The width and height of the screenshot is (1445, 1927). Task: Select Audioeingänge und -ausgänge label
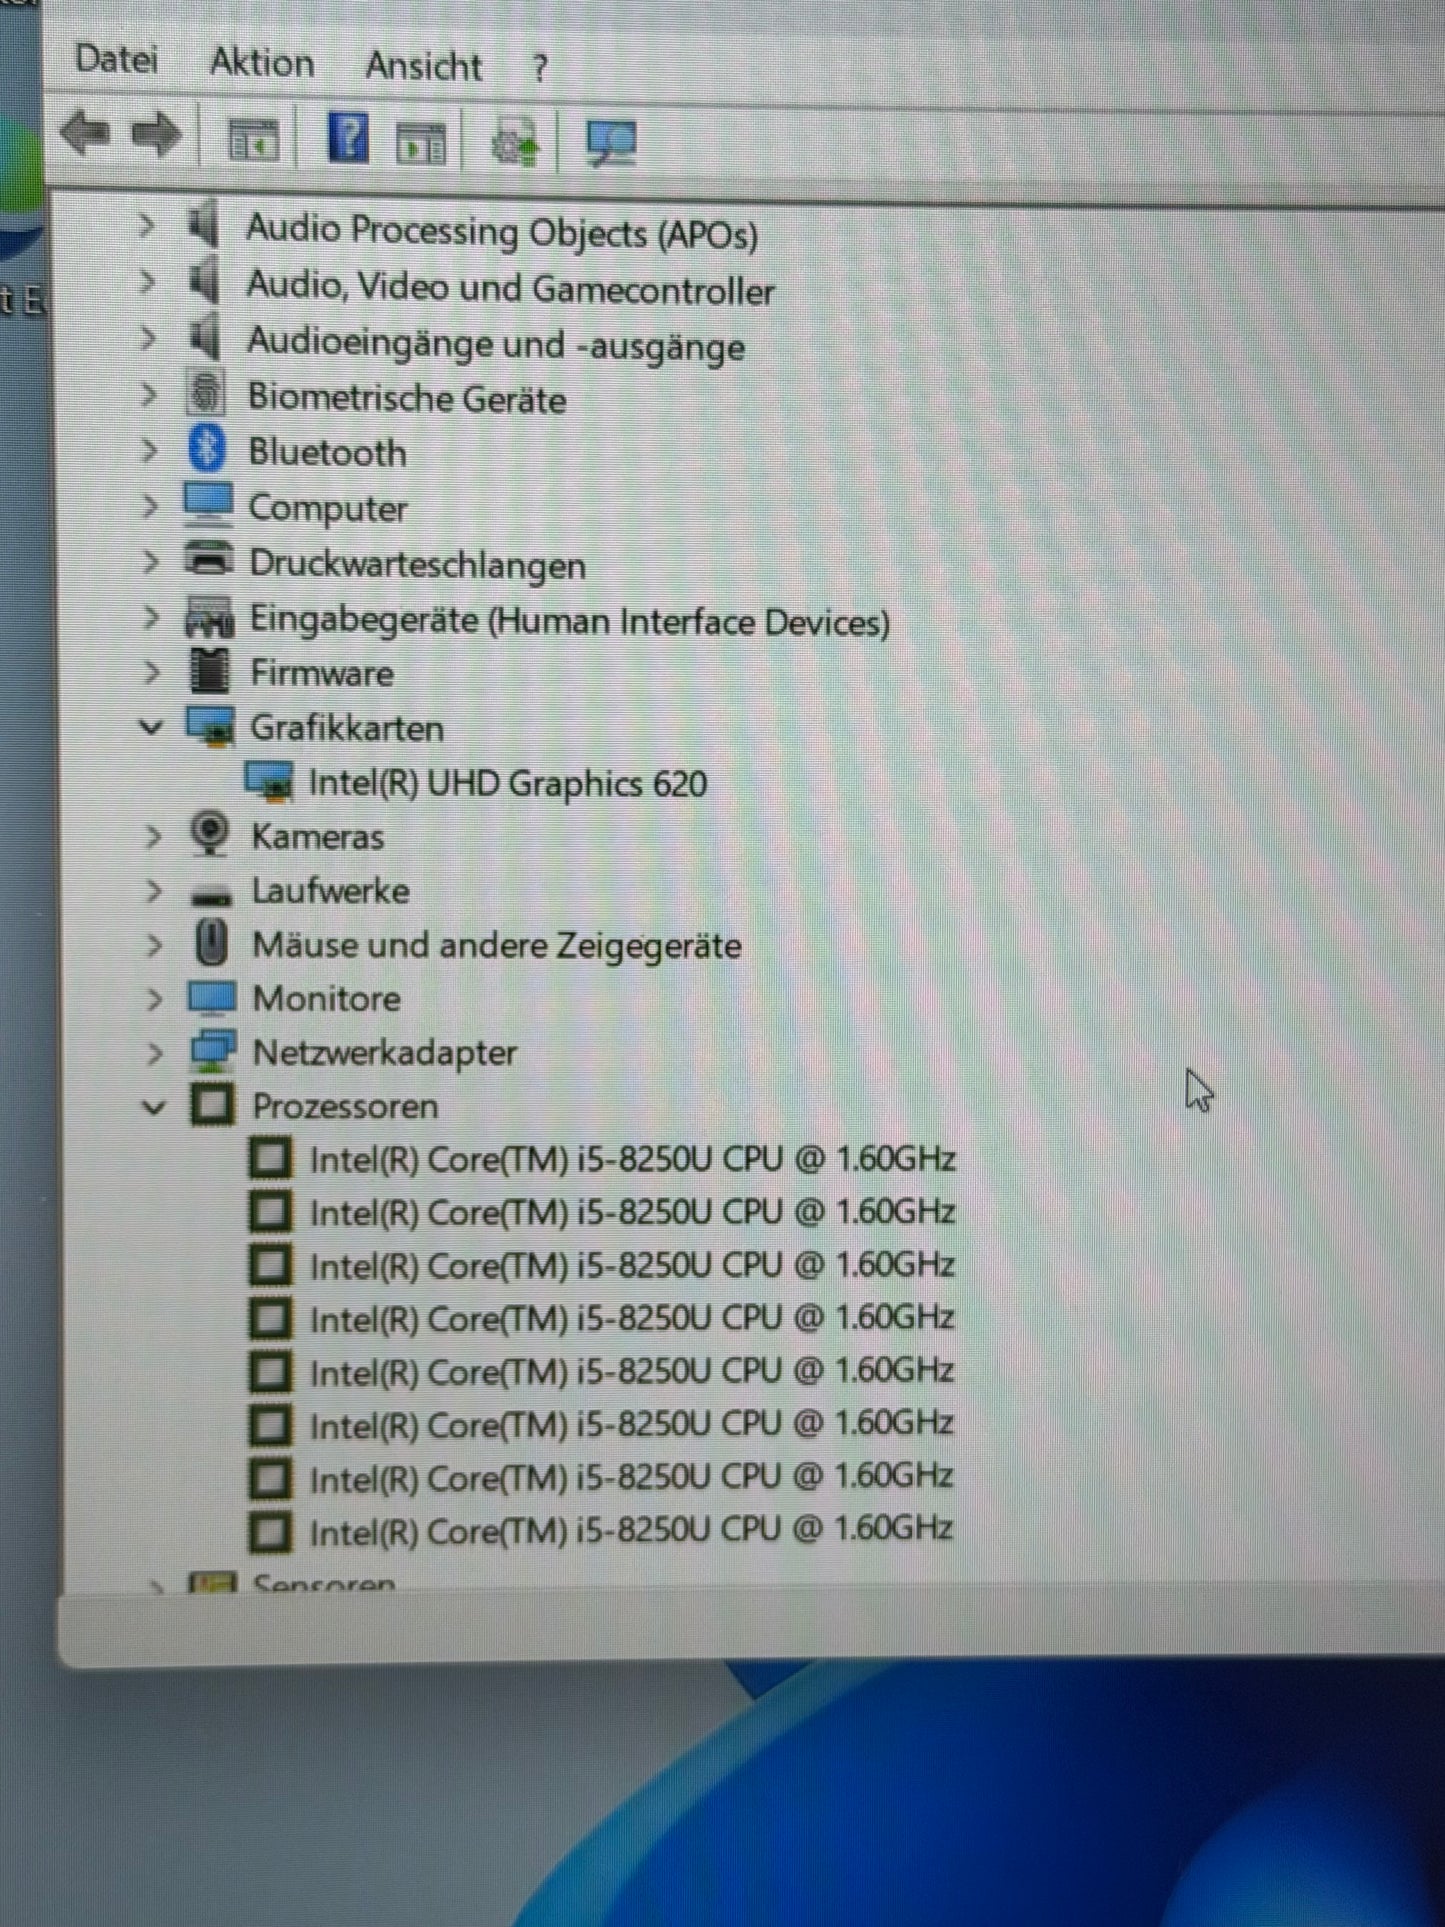coord(496,345)
